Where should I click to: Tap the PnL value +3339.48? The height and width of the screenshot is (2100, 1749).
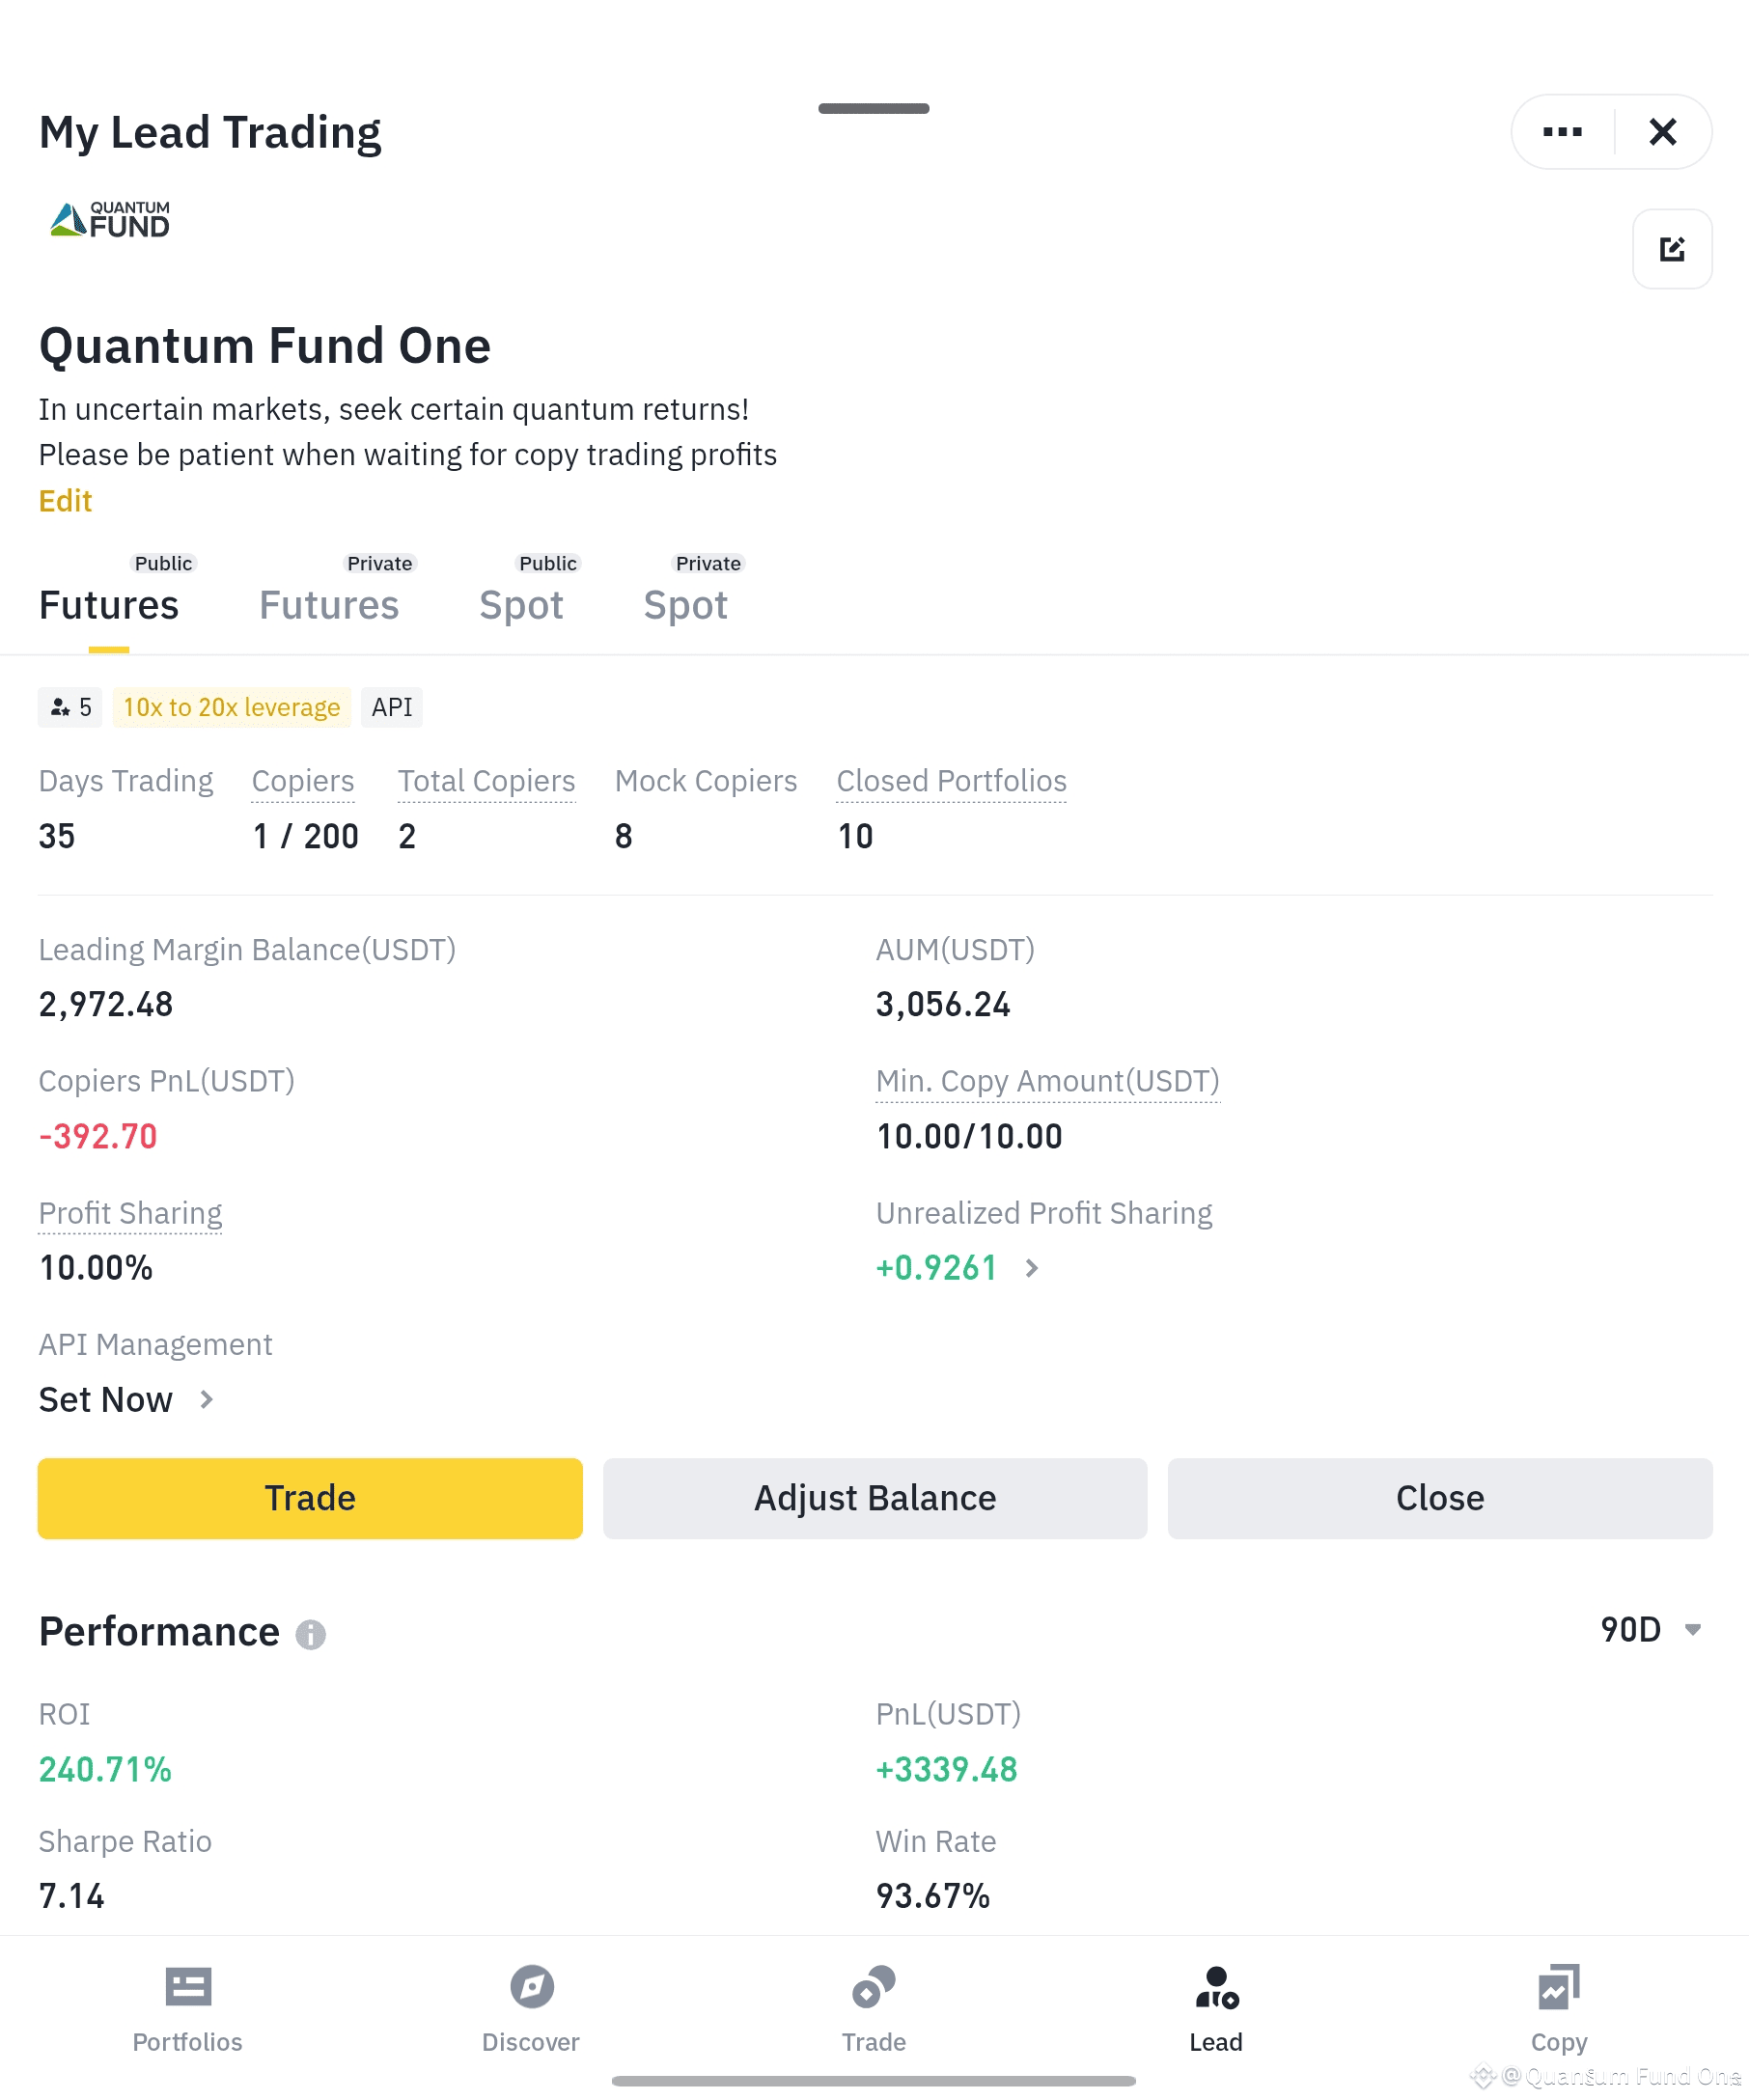coord(947,1769)
